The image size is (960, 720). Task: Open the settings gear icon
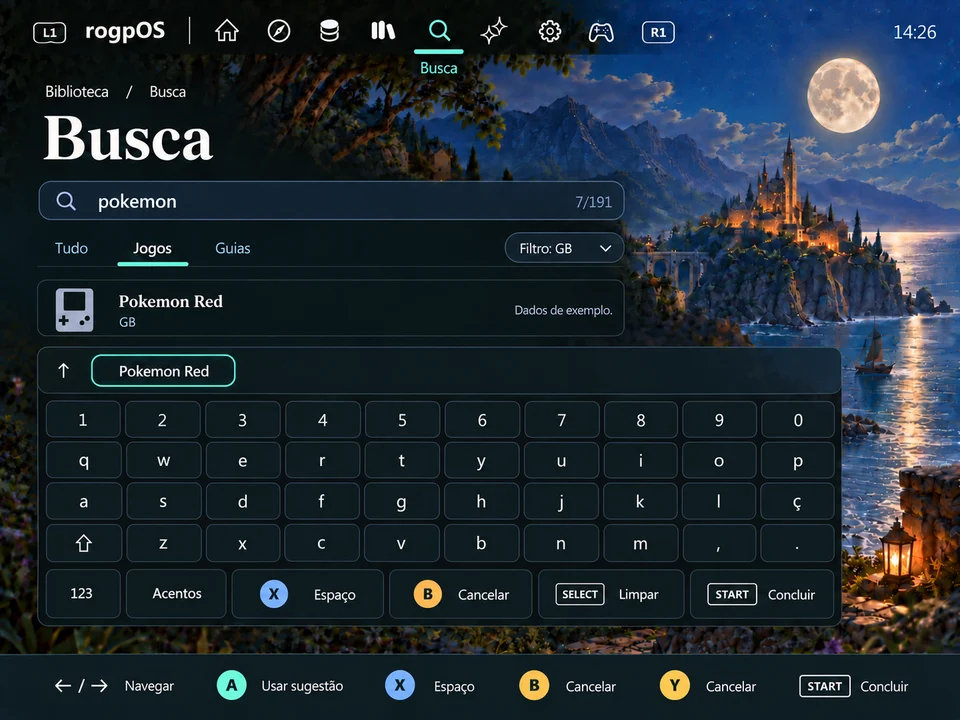pos(549,31)
